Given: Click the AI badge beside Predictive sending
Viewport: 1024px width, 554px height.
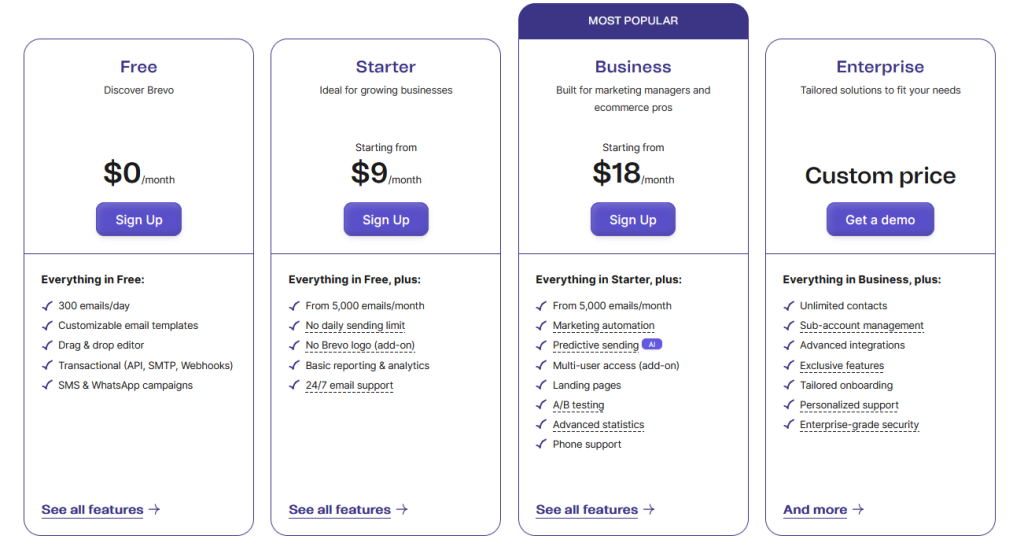Looking at the screenshot, I should (652, 345).
